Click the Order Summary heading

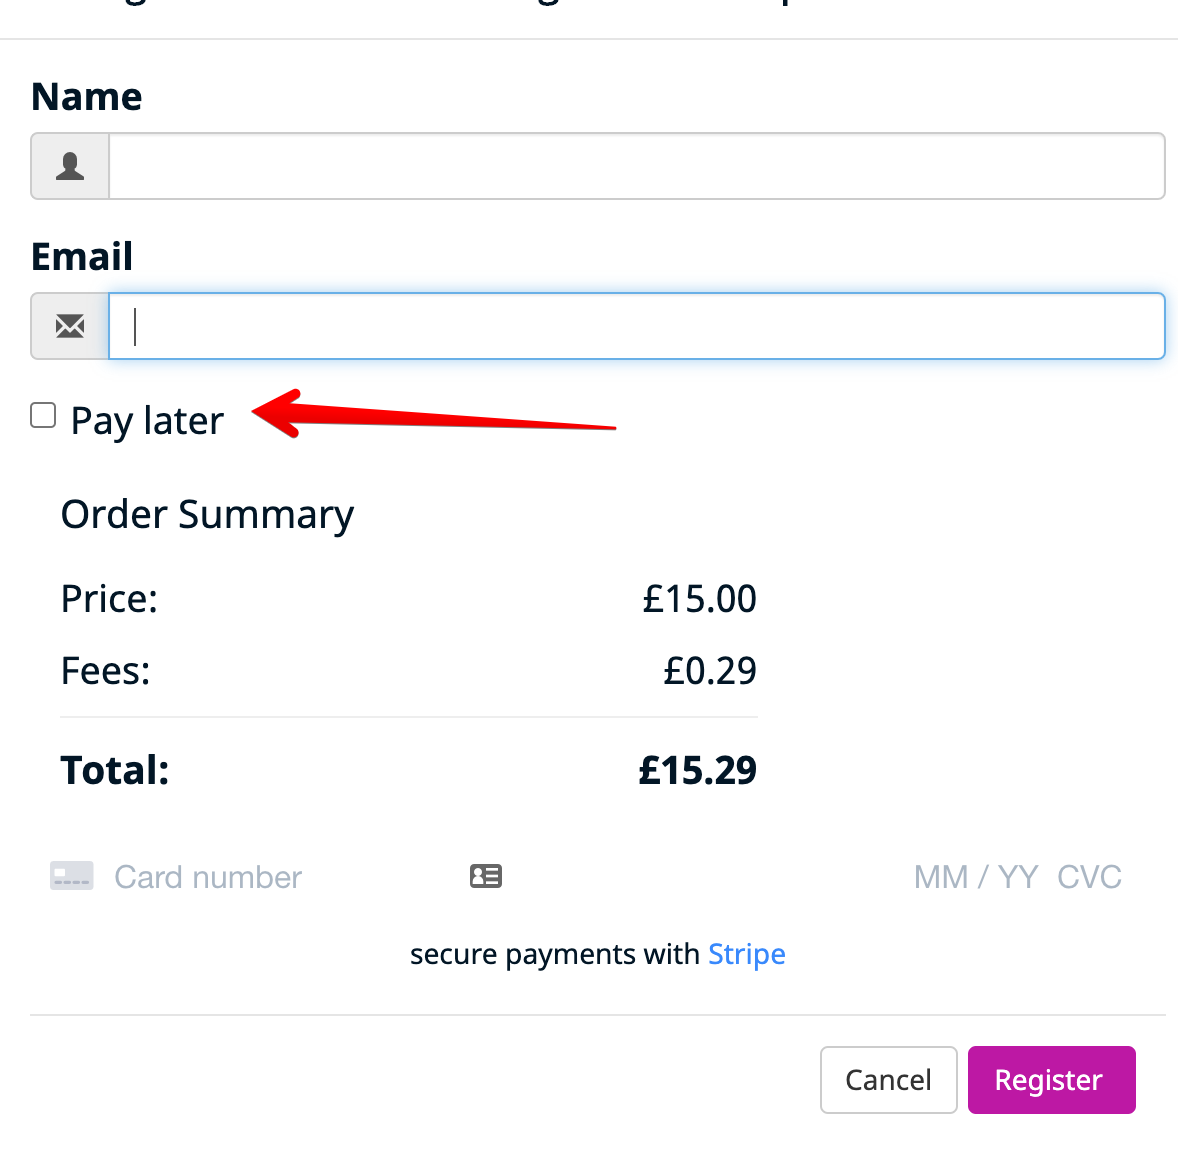pyautogui.click(x=207, y=516)
